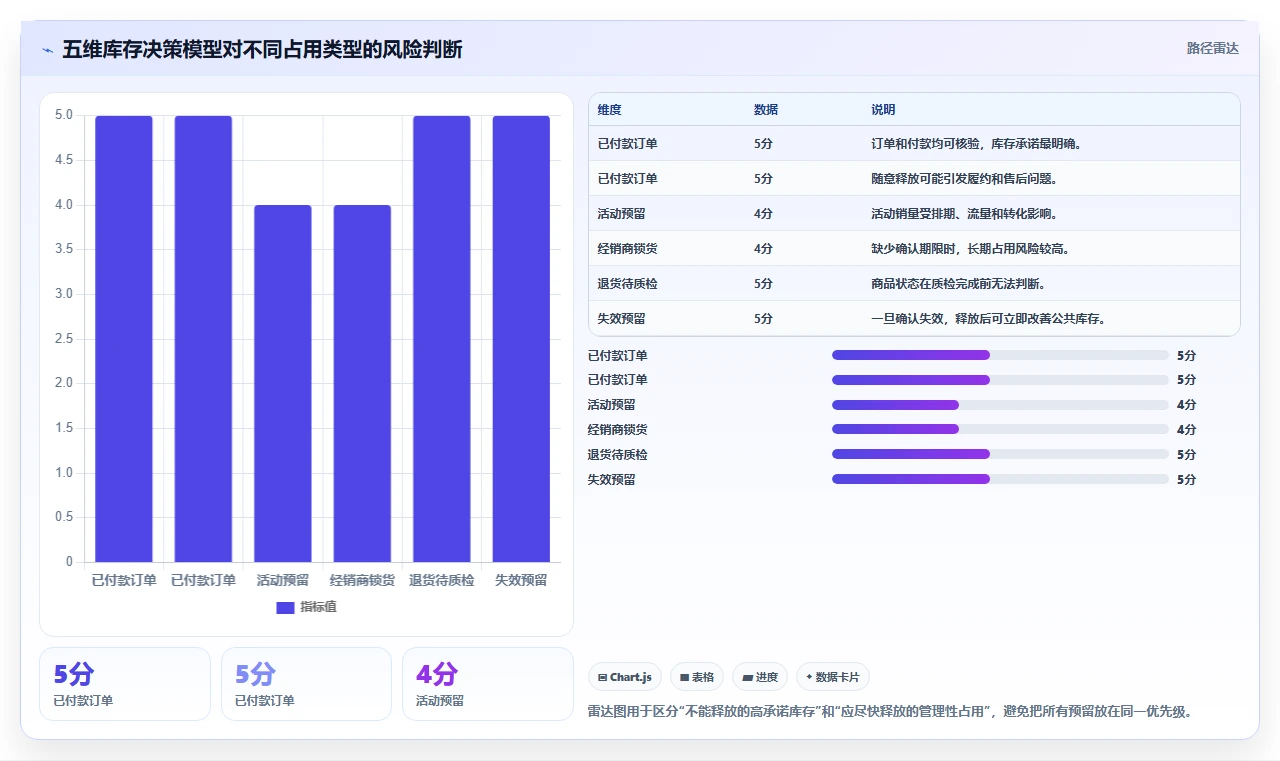Viewport: 1280px width, 761px height.
Task: Click the 经销商锁货 bar in the chart
Action: tap(362, 383)
